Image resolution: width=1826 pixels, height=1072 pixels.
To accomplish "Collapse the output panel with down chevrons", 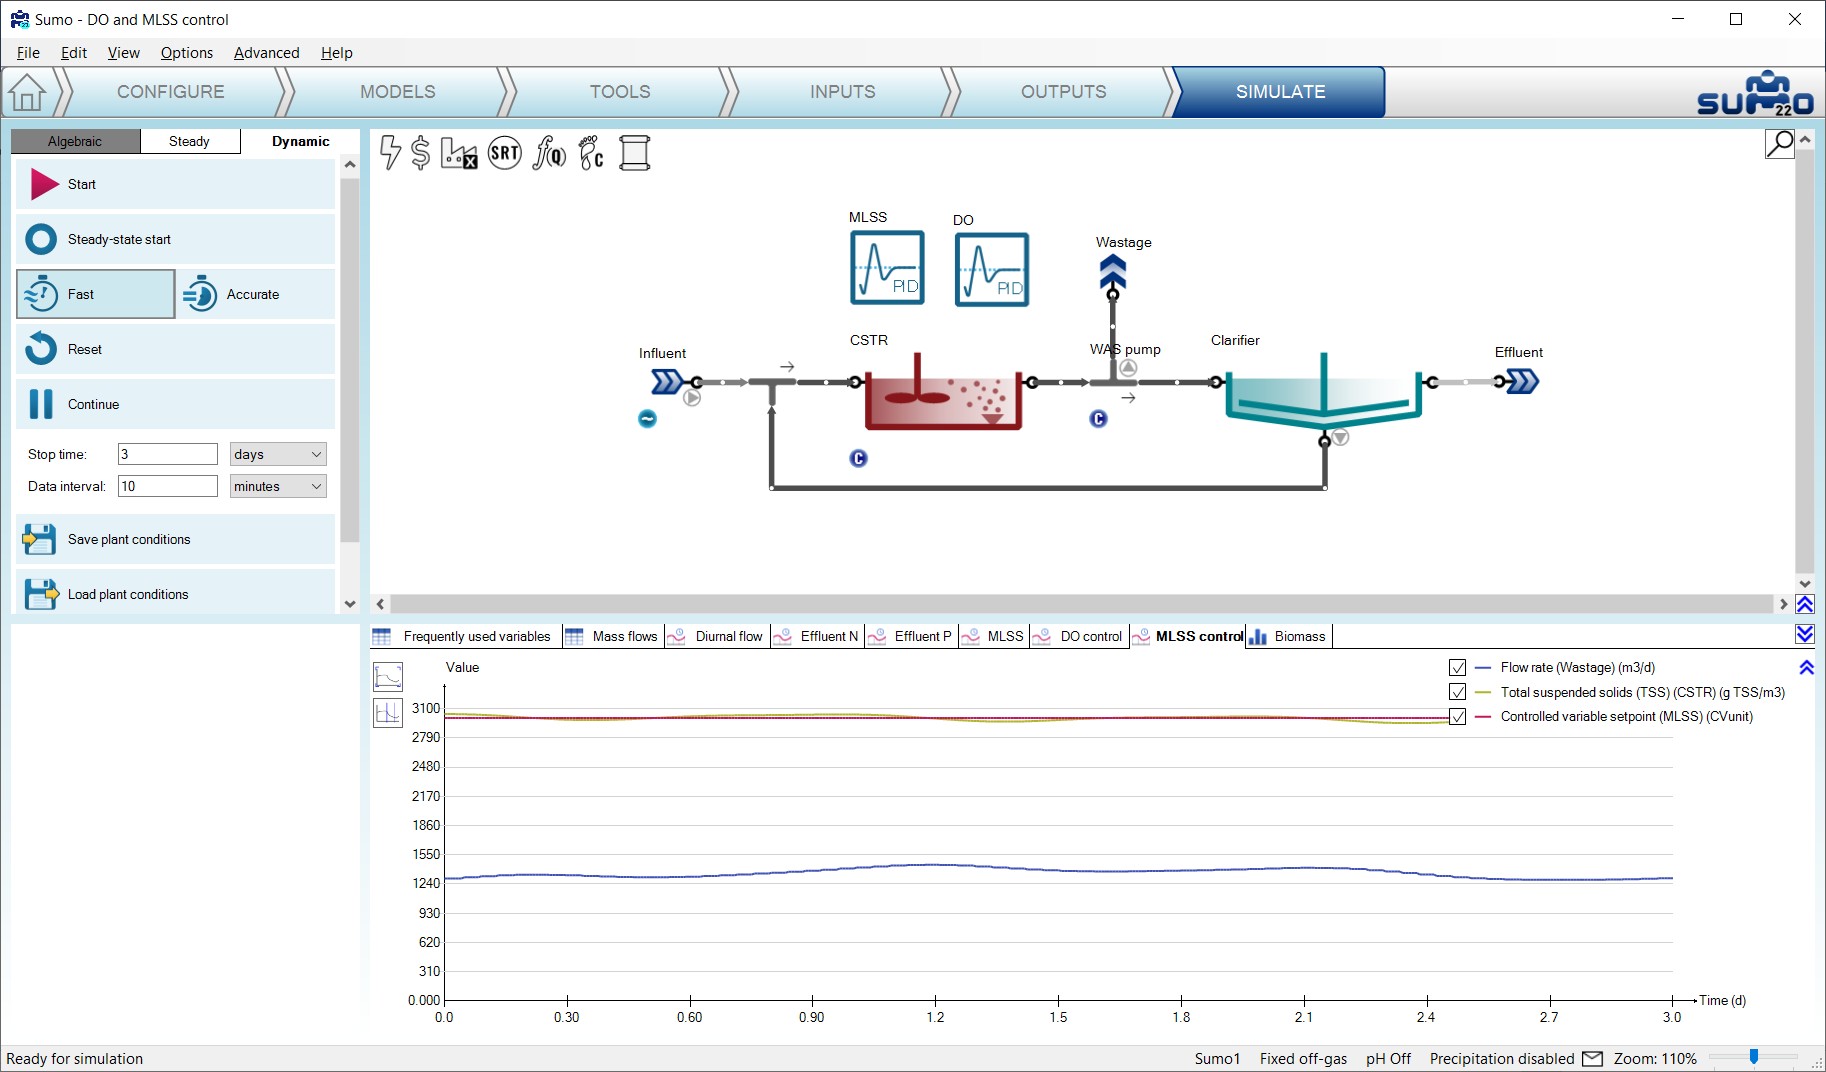I will point(1805,634).
